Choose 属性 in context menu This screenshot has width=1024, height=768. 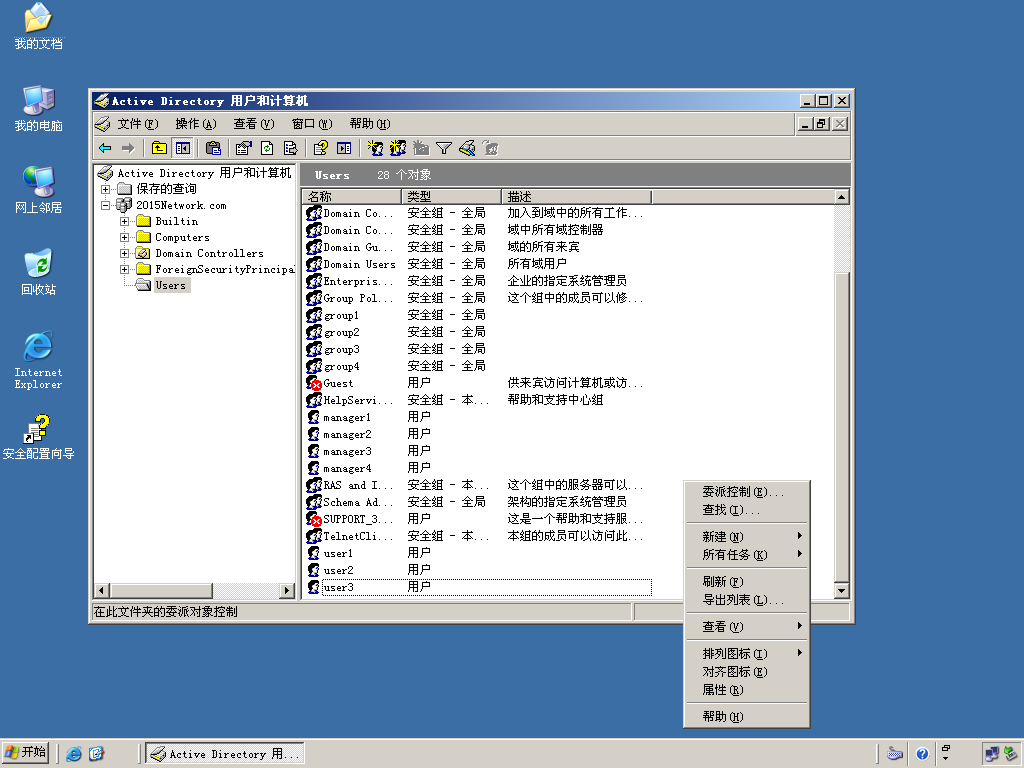tap(746, 690)
